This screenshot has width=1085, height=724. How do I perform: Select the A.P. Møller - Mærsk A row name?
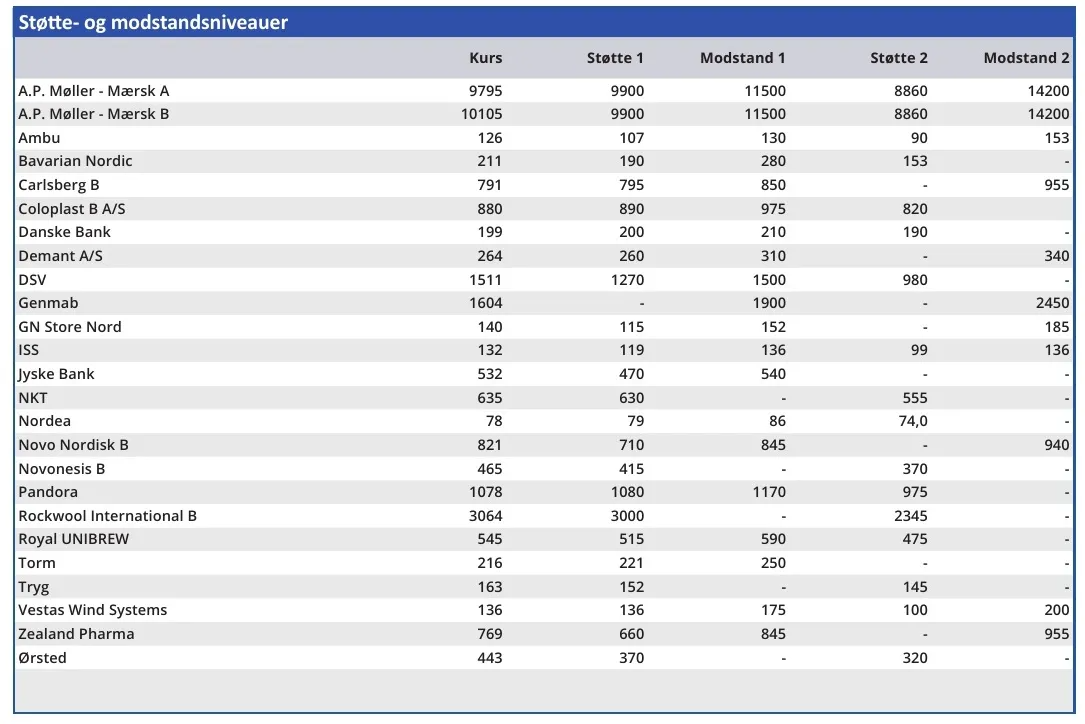click(x=94, y=91)
